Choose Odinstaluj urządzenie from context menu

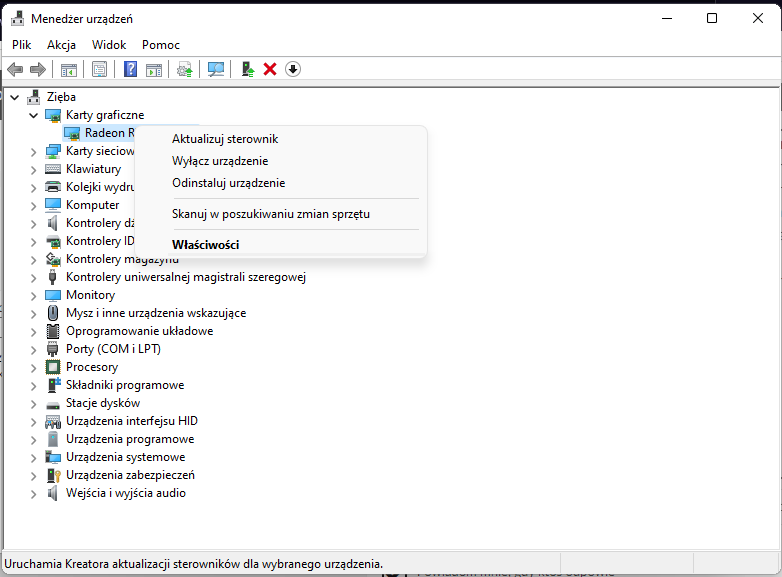(280, 183)
